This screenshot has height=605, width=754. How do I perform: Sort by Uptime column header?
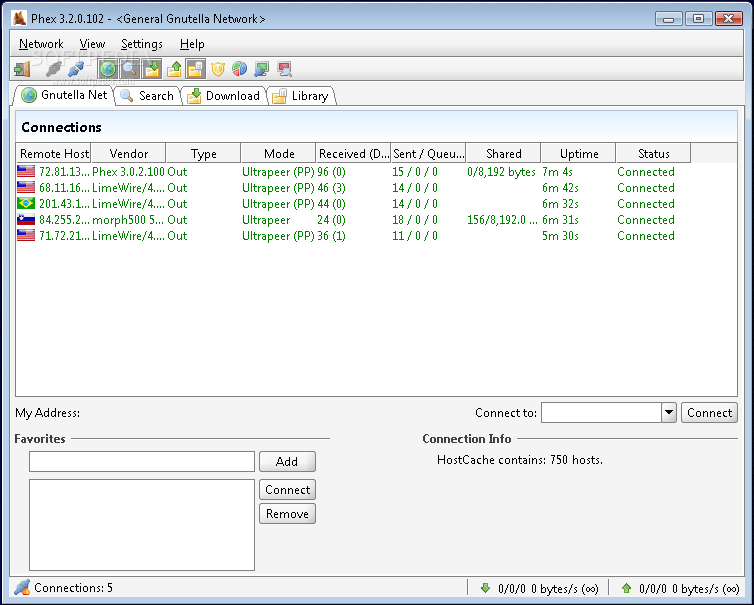coord(579,153)
